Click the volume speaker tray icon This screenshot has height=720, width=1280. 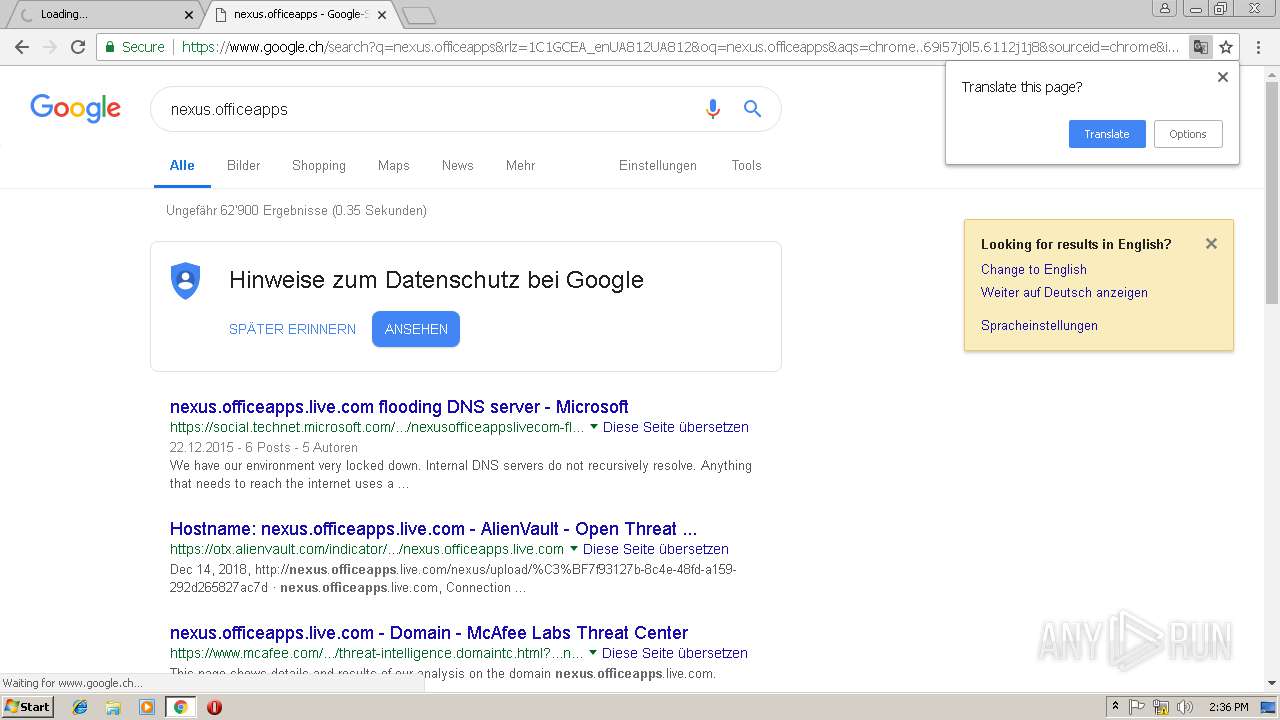click(1185, 707)
